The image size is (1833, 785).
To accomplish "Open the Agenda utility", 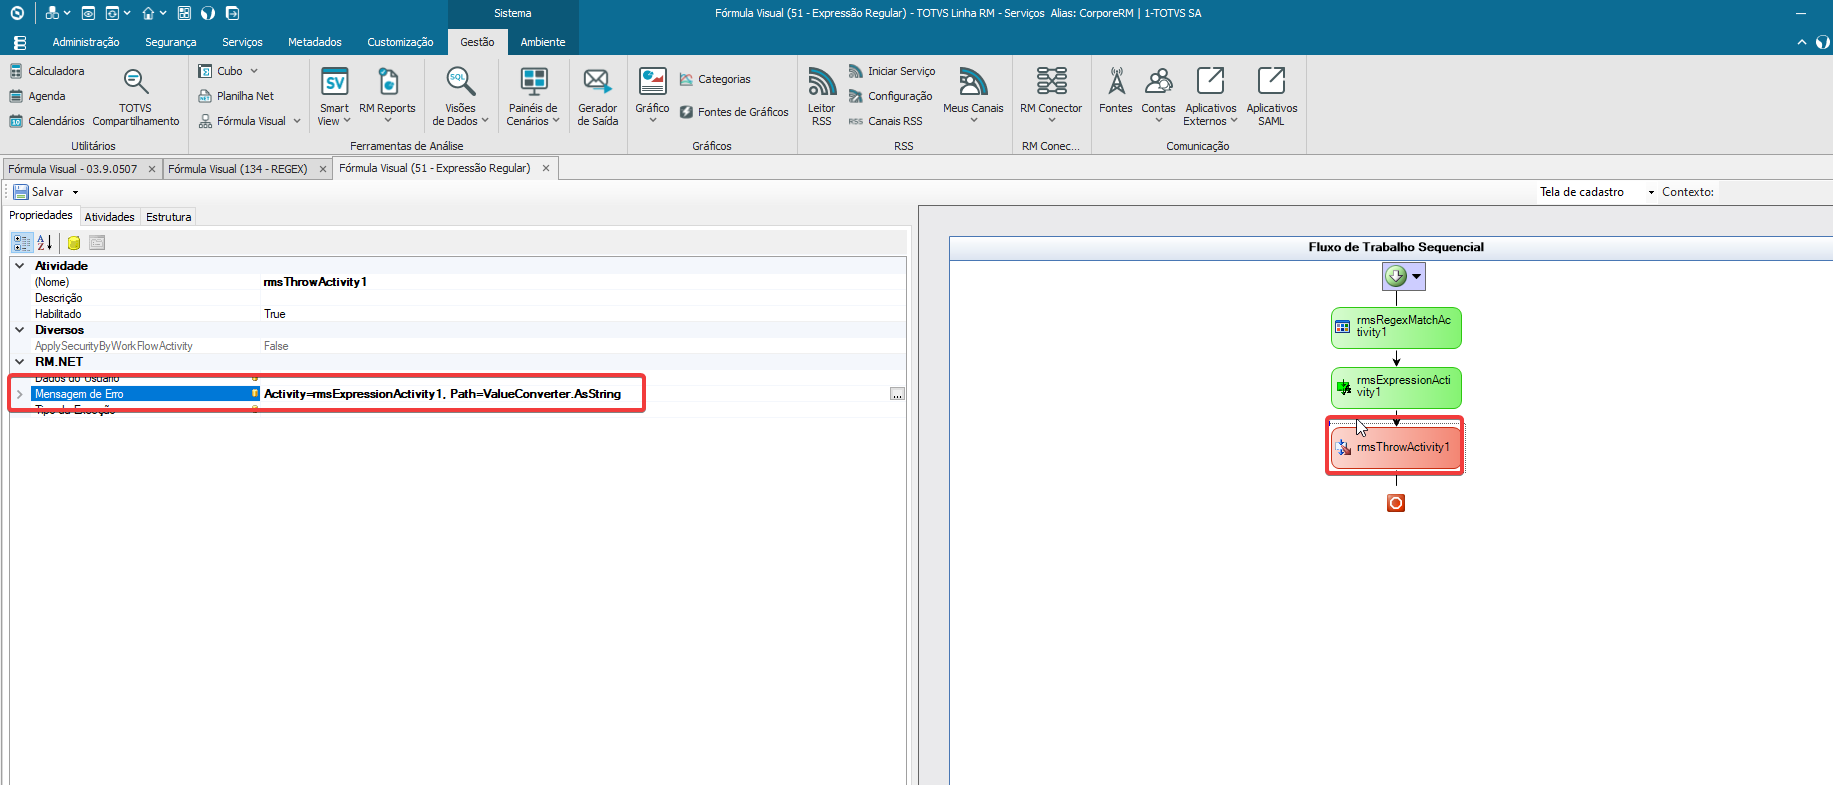I will pos(37,96).
